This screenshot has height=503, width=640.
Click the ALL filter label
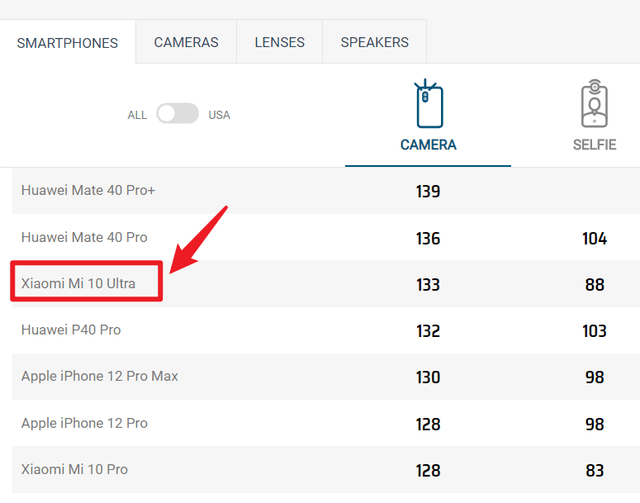pyautogui.click(x=137, y=115)
